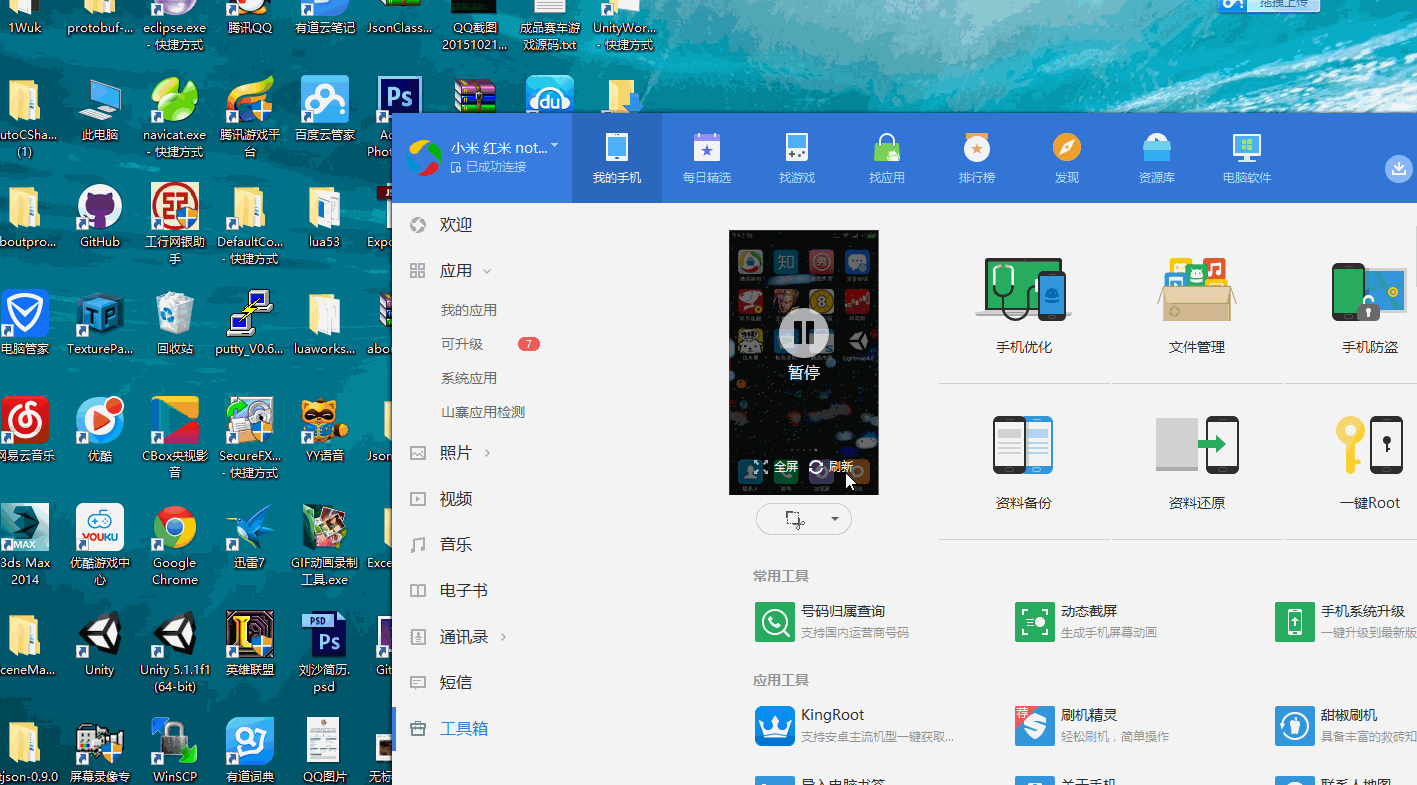The image size is (1417, 785).
Task: Open the 每日精选 tab
Action: coord(707,158)
